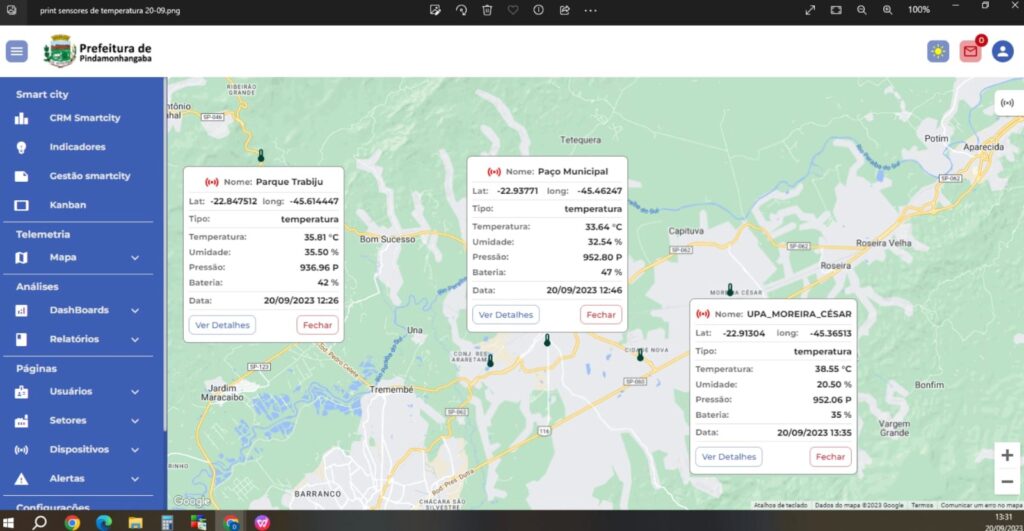Click the sensor signal icon on map
The height and width of the screenshot is (531, 1024).
pyautogui.click(x=1006, y=102)
